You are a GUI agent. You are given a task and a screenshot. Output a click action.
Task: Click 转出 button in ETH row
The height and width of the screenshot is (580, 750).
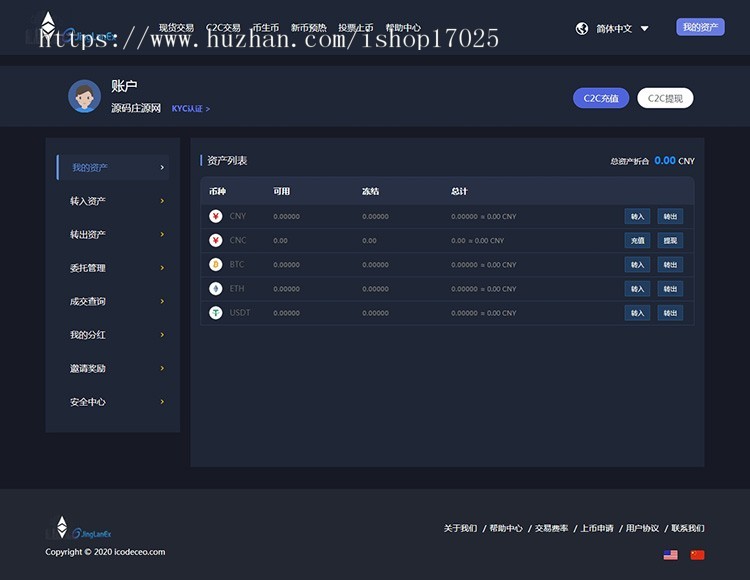[x=670, y=288]
